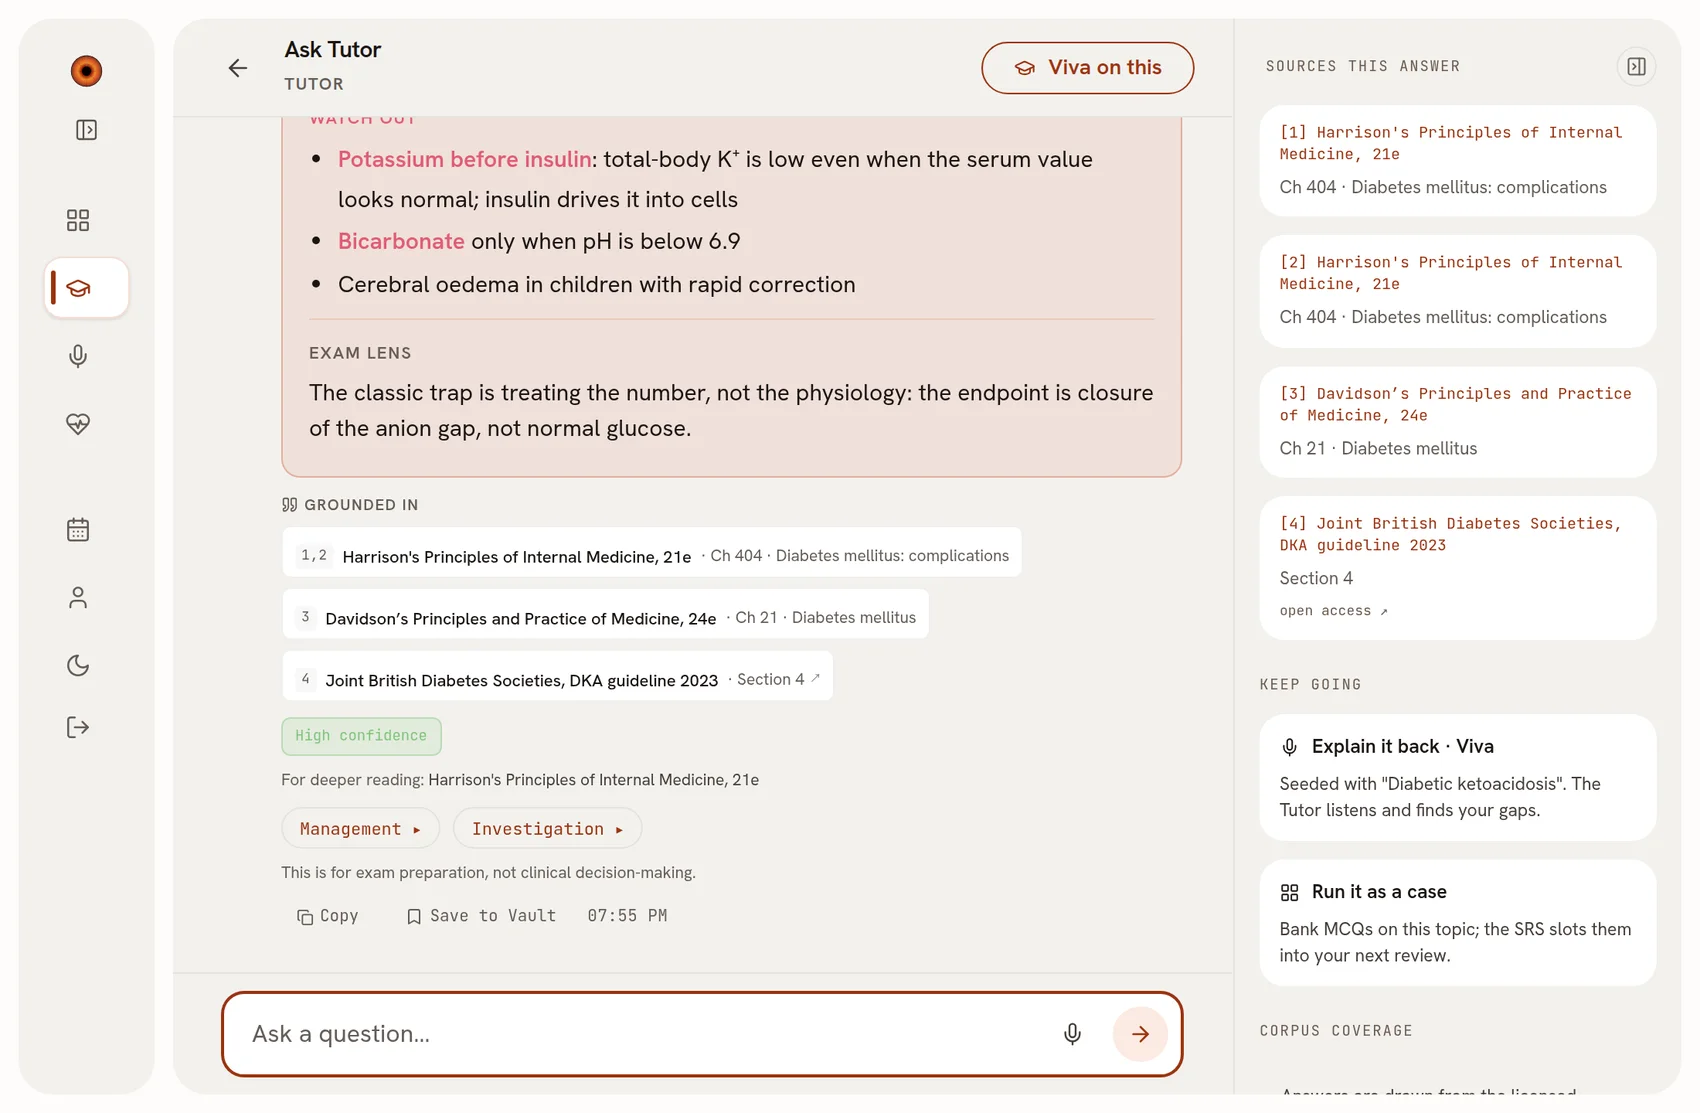Open the calendar icon in sidebar
The image size is (1700, 1113).
point(78,530)
